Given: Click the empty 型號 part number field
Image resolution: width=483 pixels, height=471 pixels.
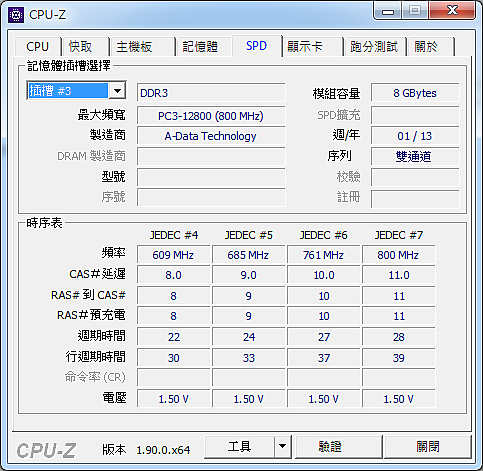Looking at the screenshot, I should click(x=211, y=177).
